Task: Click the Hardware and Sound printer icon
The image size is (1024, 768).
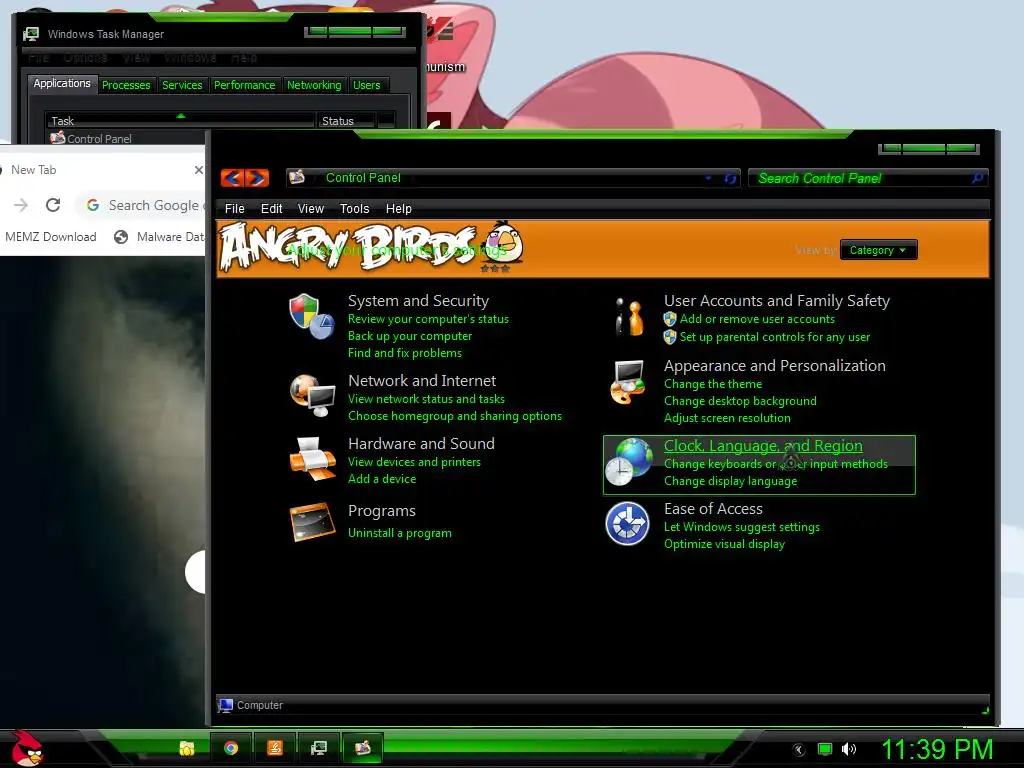Action: 312,458
